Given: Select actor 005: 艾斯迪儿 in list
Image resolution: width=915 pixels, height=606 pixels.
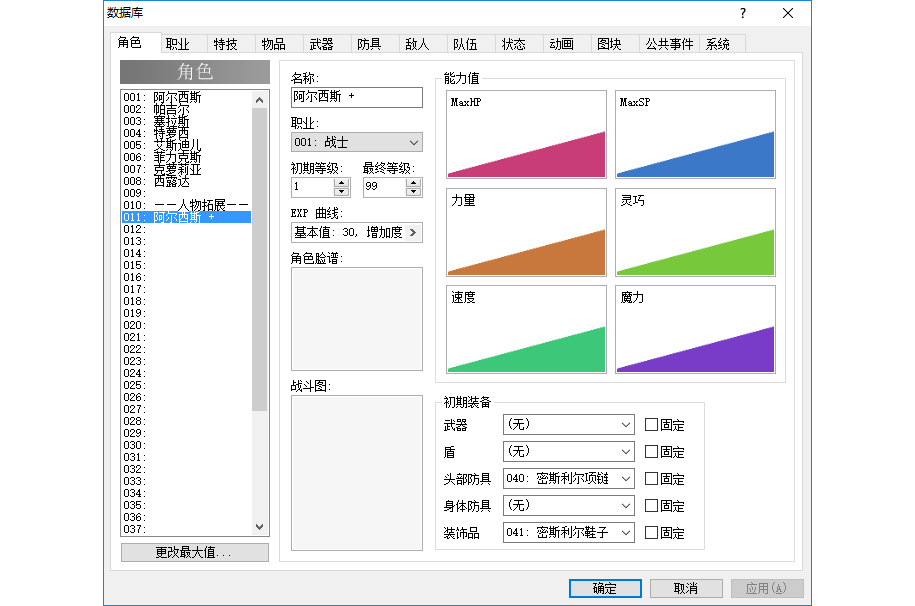Looking at the screenshot, I should point(187,145).
